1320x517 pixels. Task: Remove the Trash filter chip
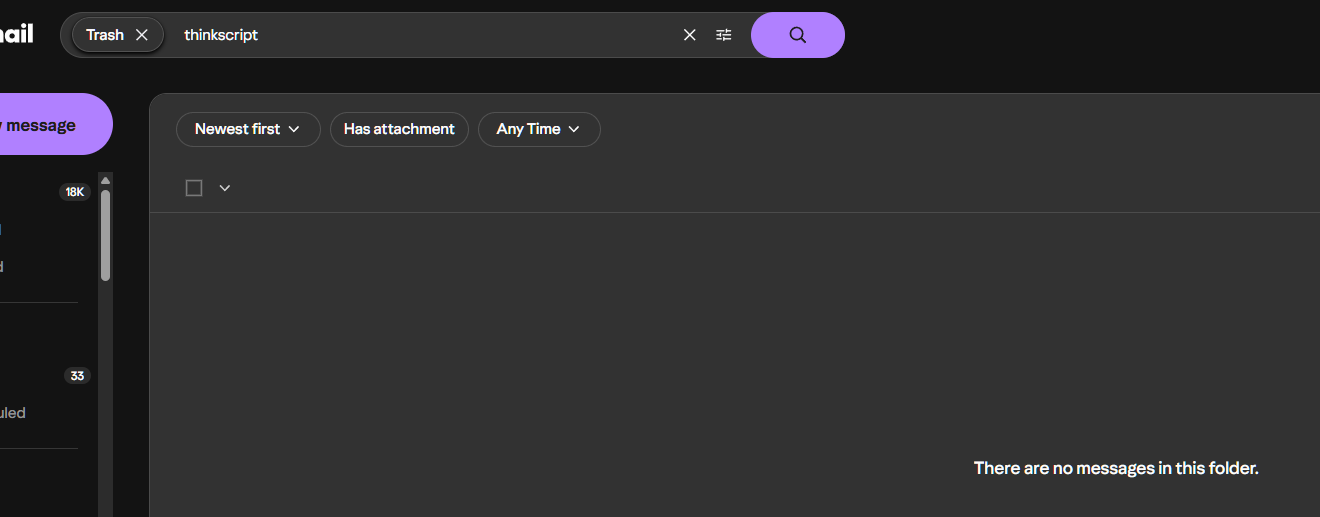(142, 35)
